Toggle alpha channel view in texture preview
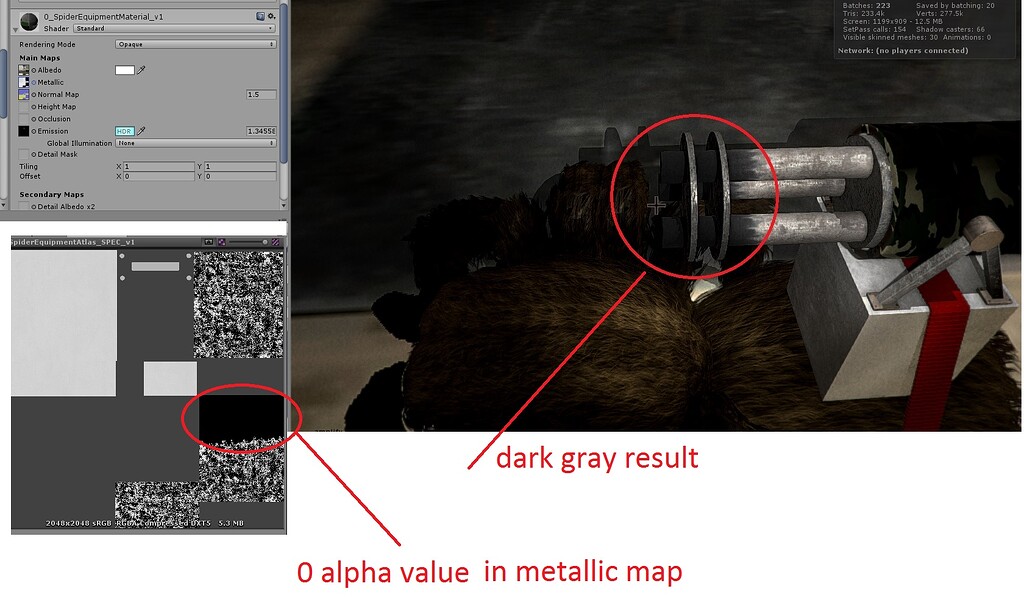Viewport: 1024px width, 610px height. pos(222,242)
